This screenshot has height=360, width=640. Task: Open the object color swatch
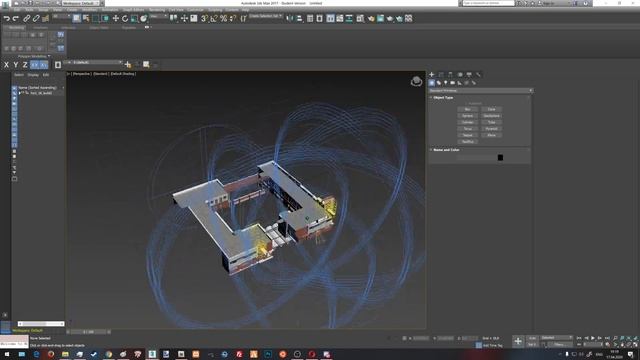pos(500,158)
